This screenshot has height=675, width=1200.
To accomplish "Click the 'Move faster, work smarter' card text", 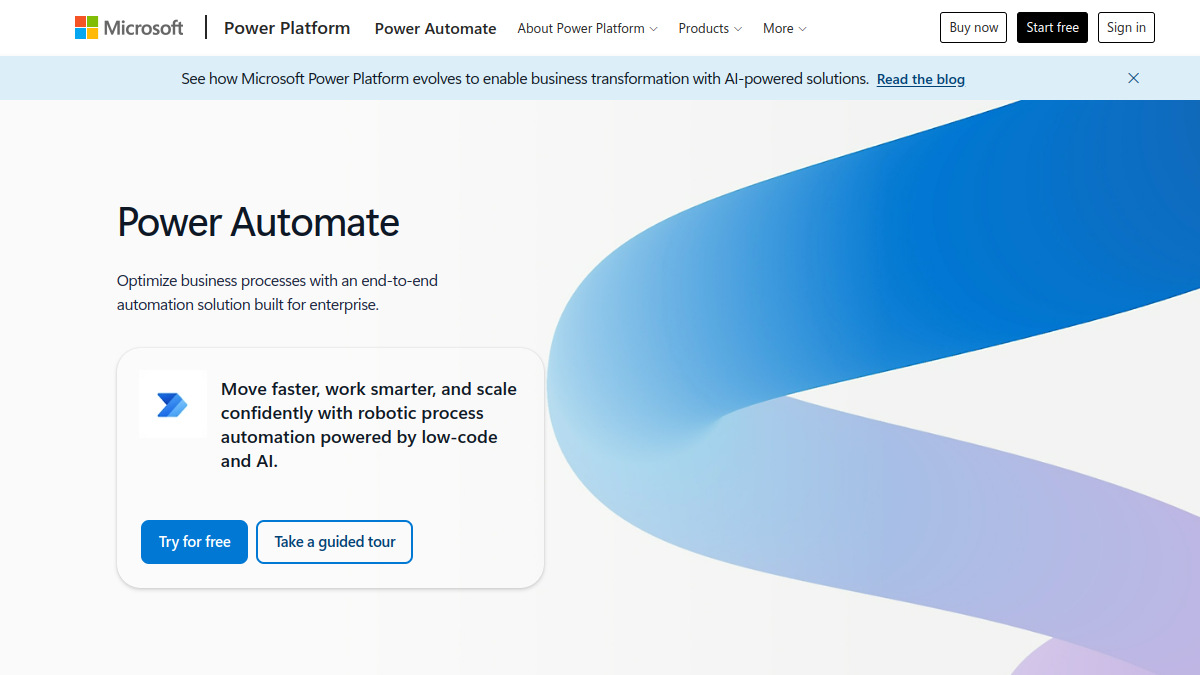I will [369, 425].
